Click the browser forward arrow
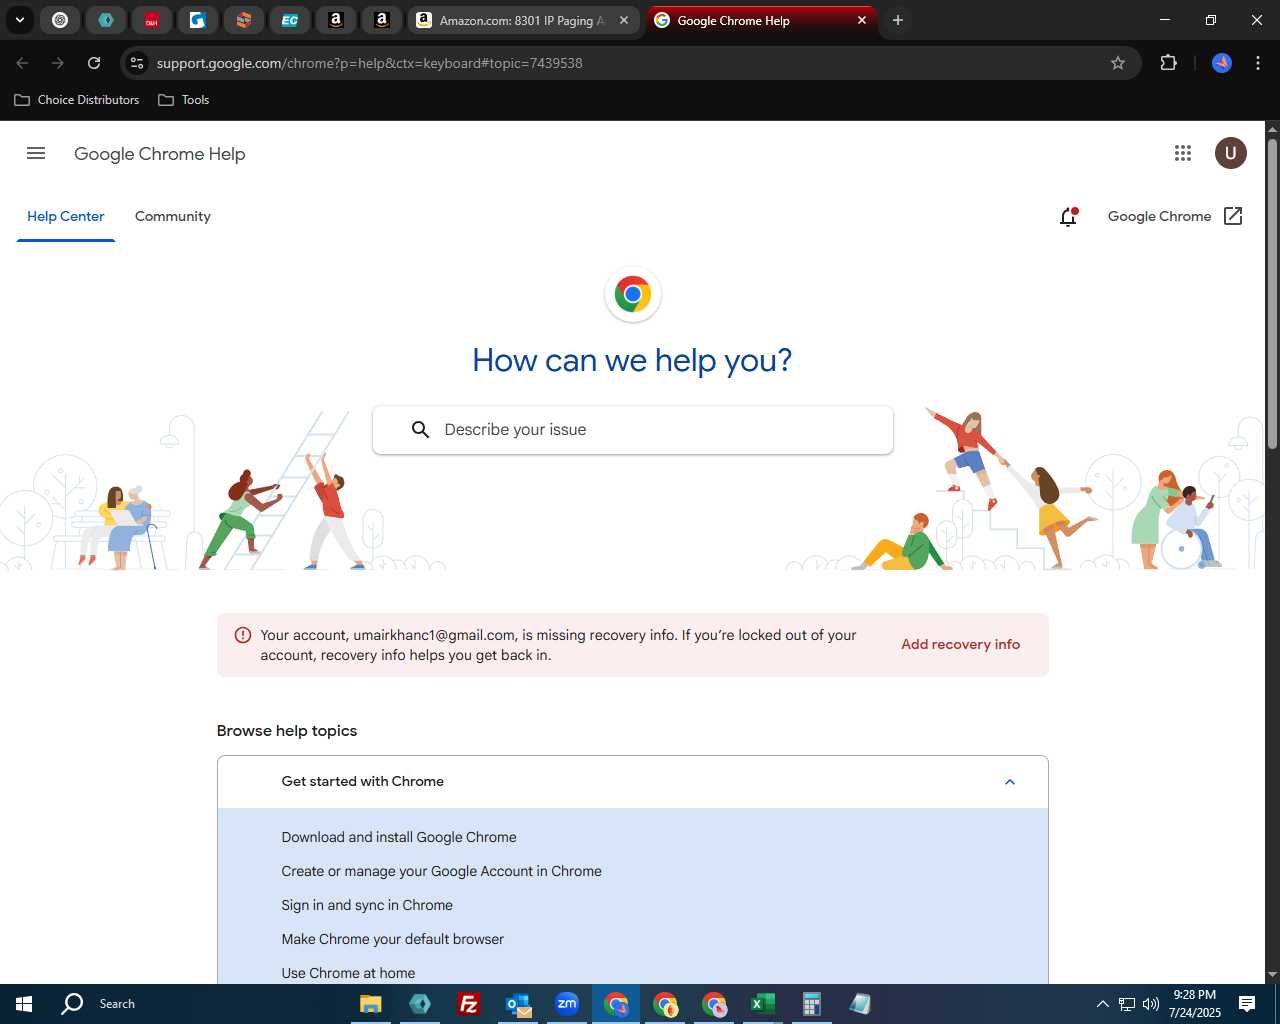1280x1024 pixels. (x=58, y=63)
